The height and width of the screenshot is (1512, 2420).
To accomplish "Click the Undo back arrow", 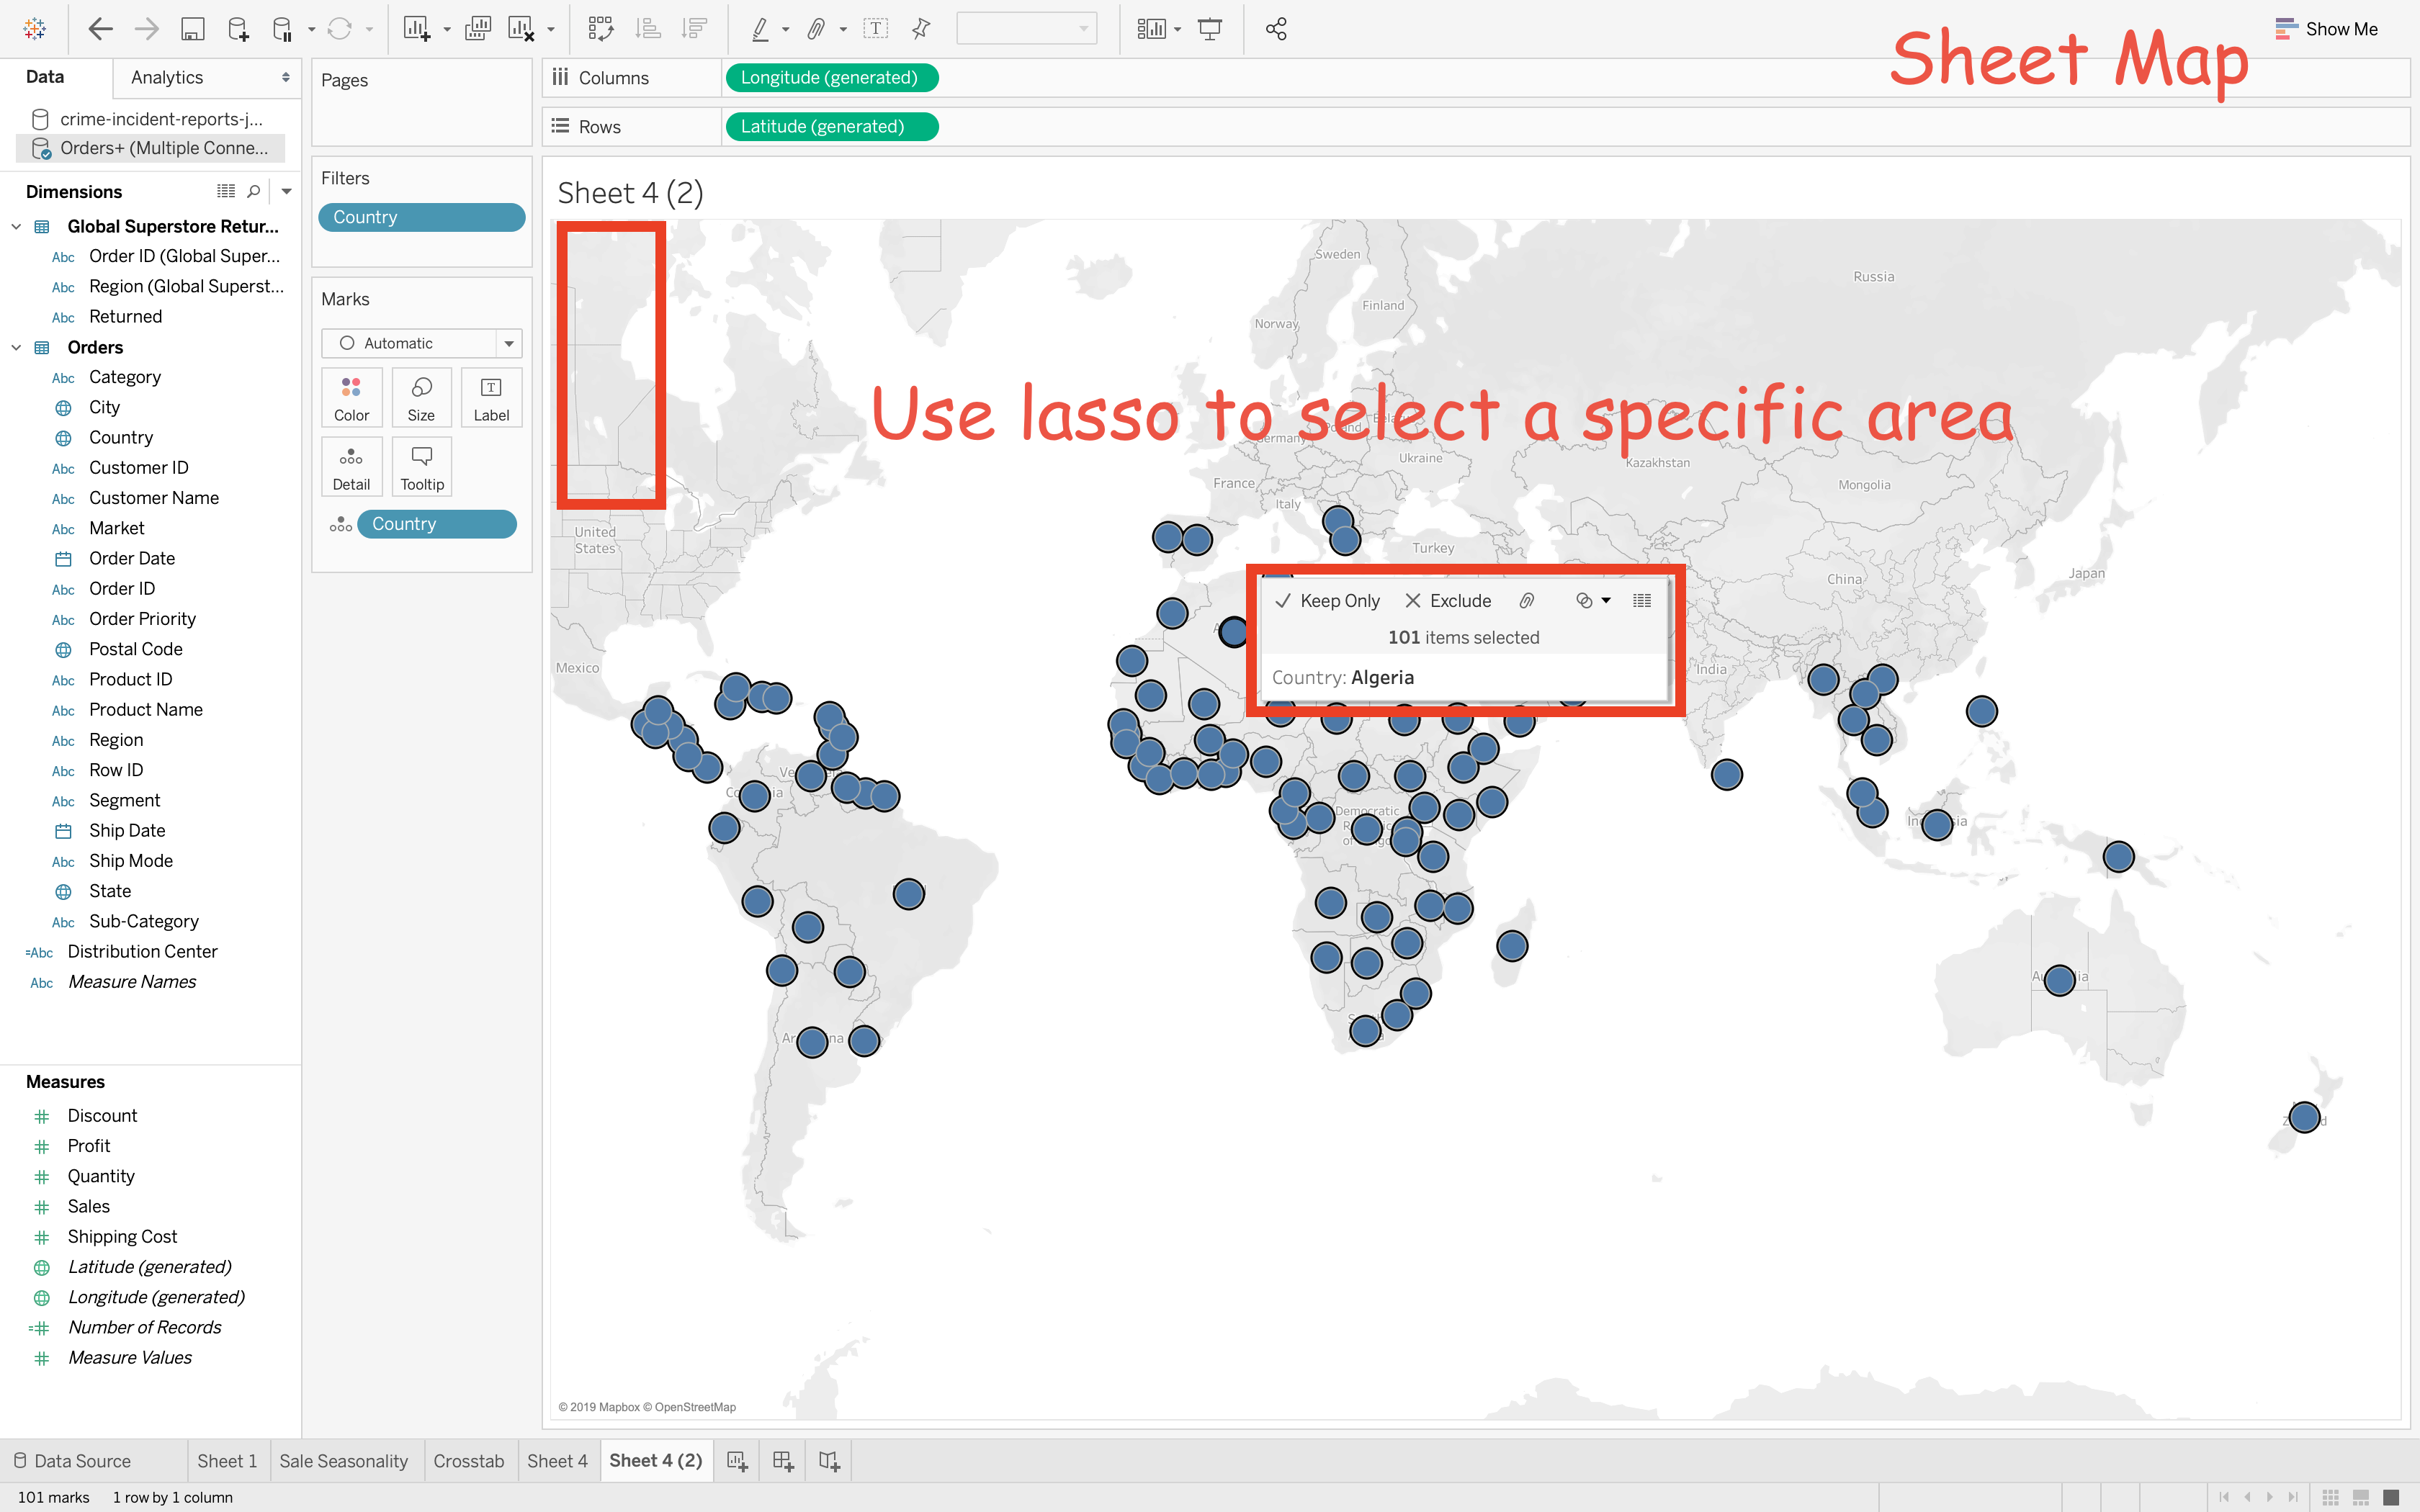I will pyautogui.click(x=100, y=29).
